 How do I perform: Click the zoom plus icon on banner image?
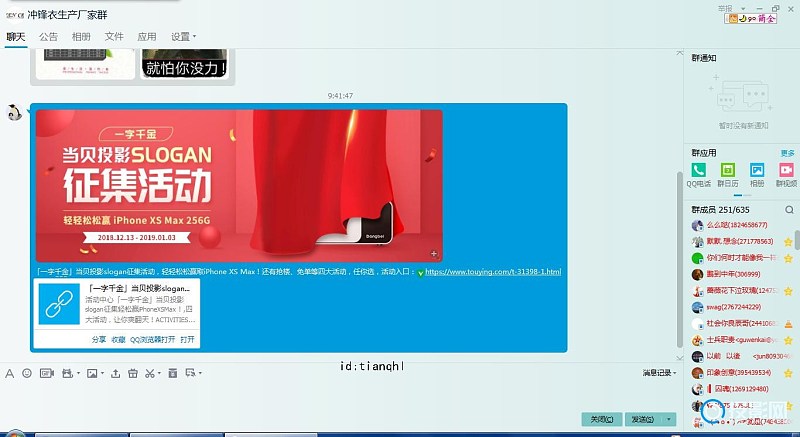pyautogui.click(x=434, y=253)
